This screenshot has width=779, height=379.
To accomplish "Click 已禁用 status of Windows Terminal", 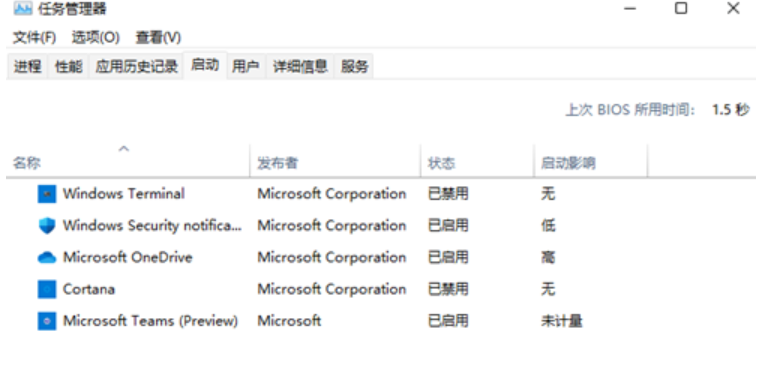I will click(x=448, y=194).
